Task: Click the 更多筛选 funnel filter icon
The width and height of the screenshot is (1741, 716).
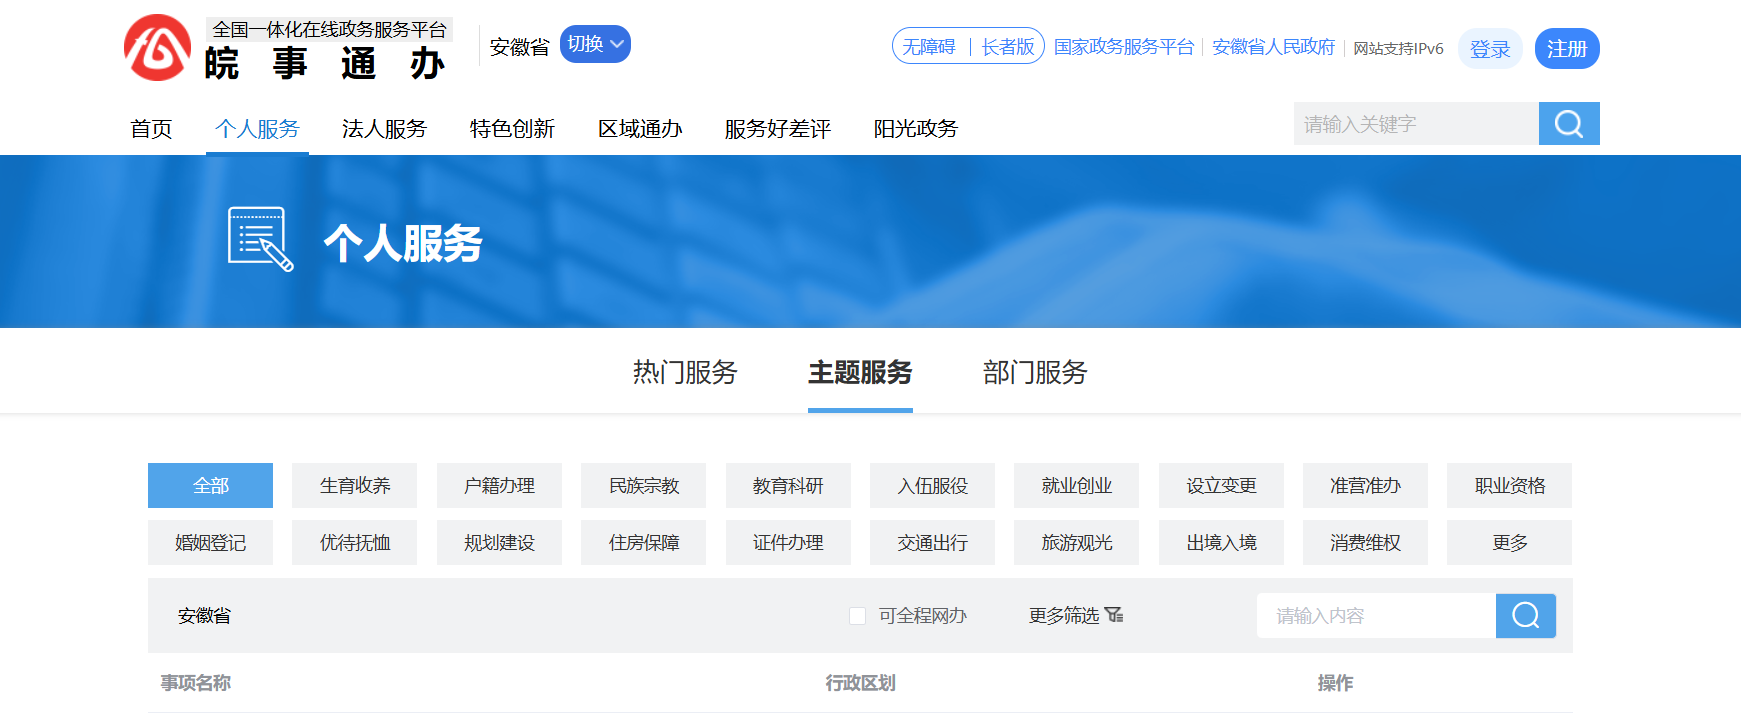Action: (1114, 615)
